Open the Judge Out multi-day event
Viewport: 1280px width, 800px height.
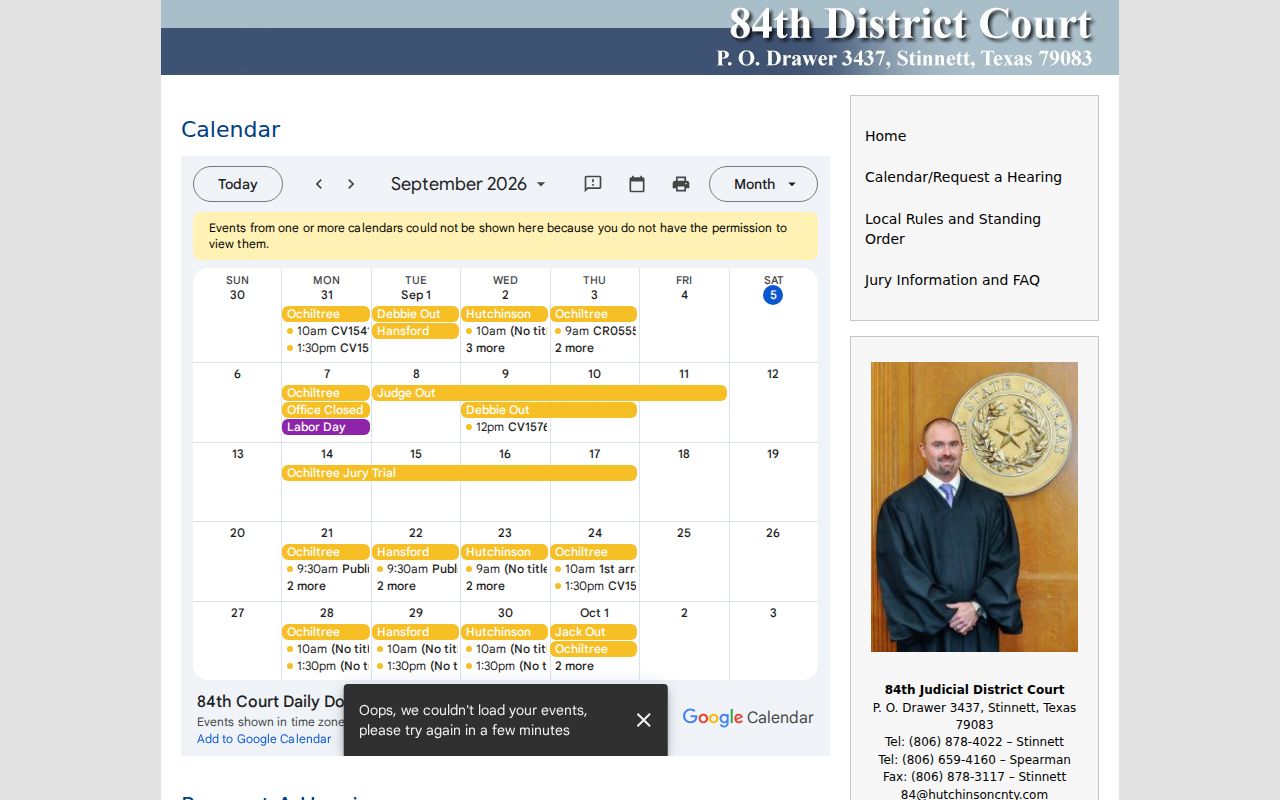click(549, 393)
